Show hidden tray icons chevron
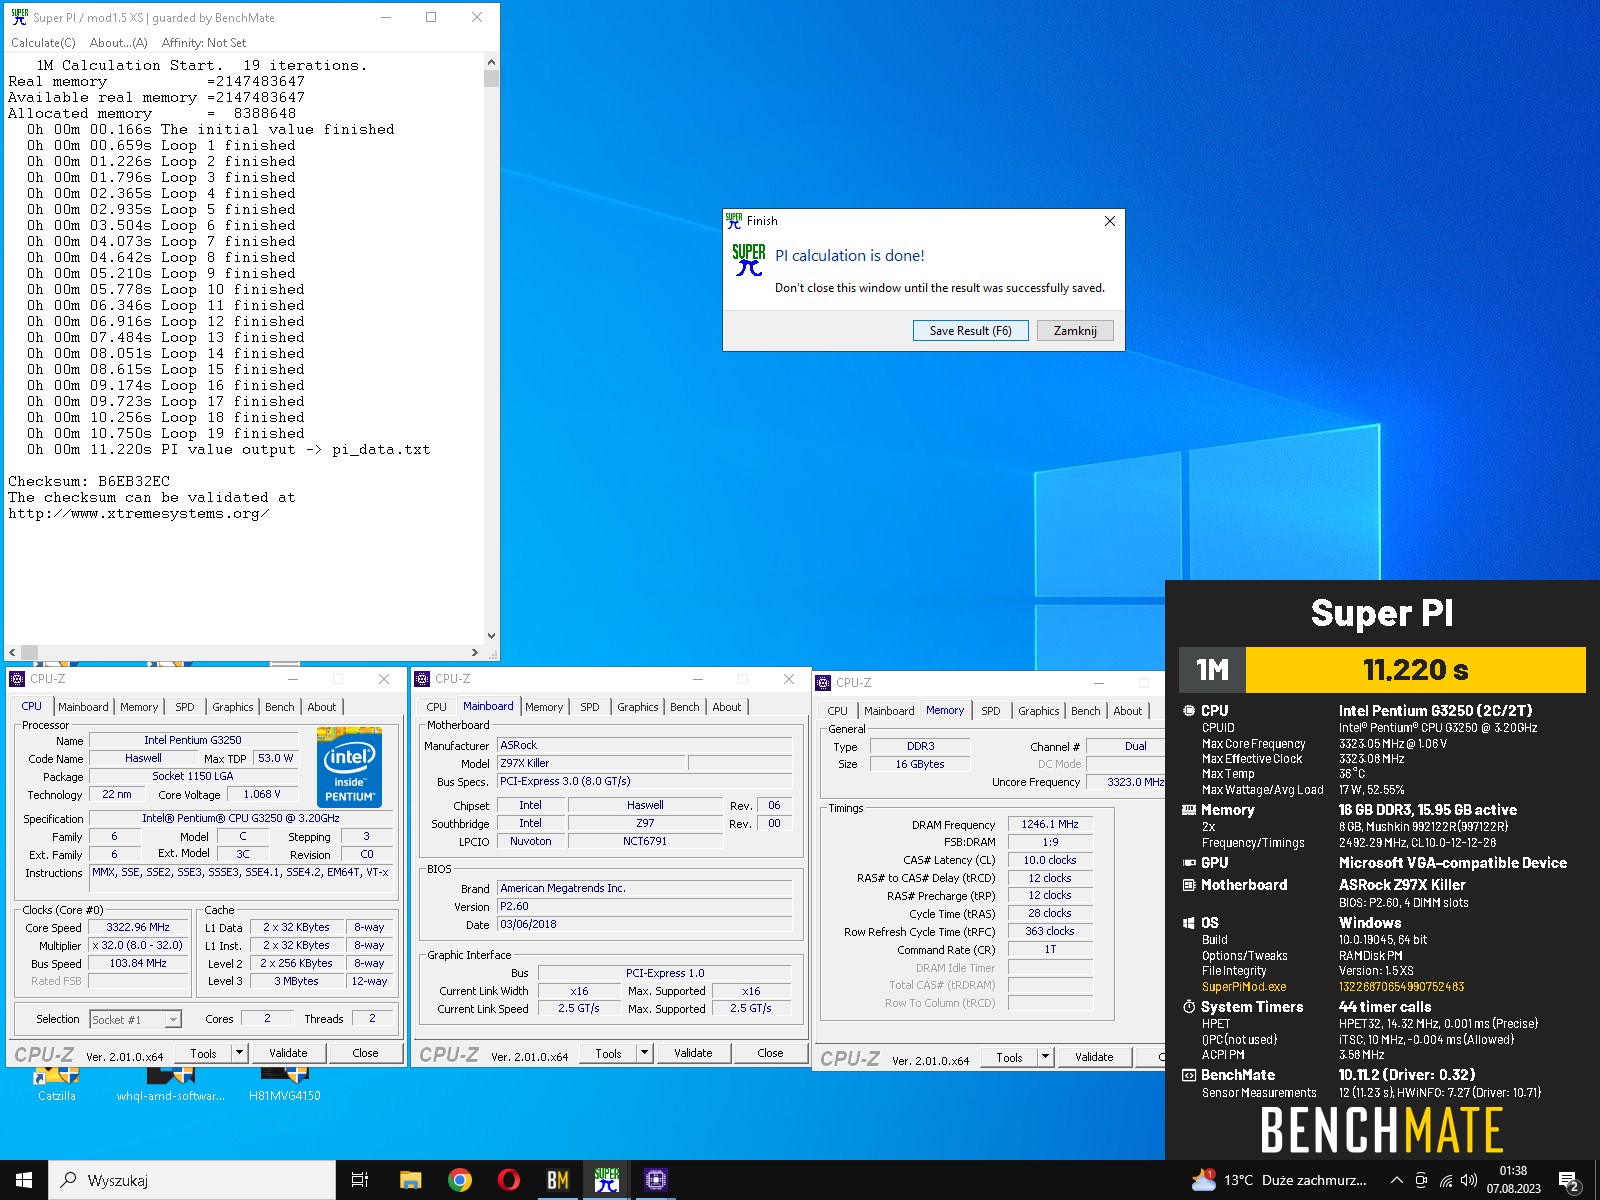1600x1200 pixels. point(1396,1180)
